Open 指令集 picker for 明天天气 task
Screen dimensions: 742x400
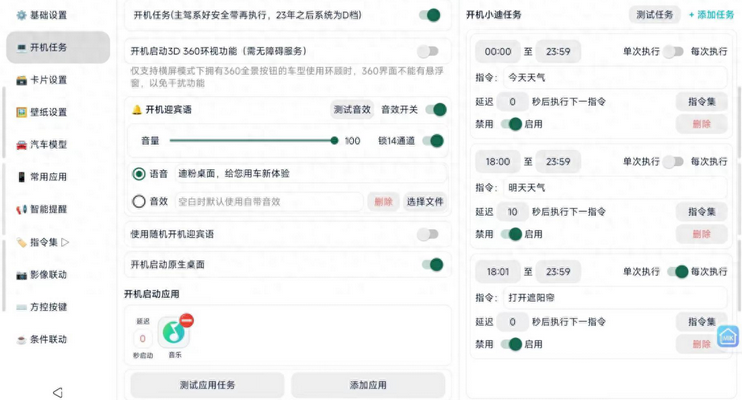pyautogui.click(x=701, y=212)
